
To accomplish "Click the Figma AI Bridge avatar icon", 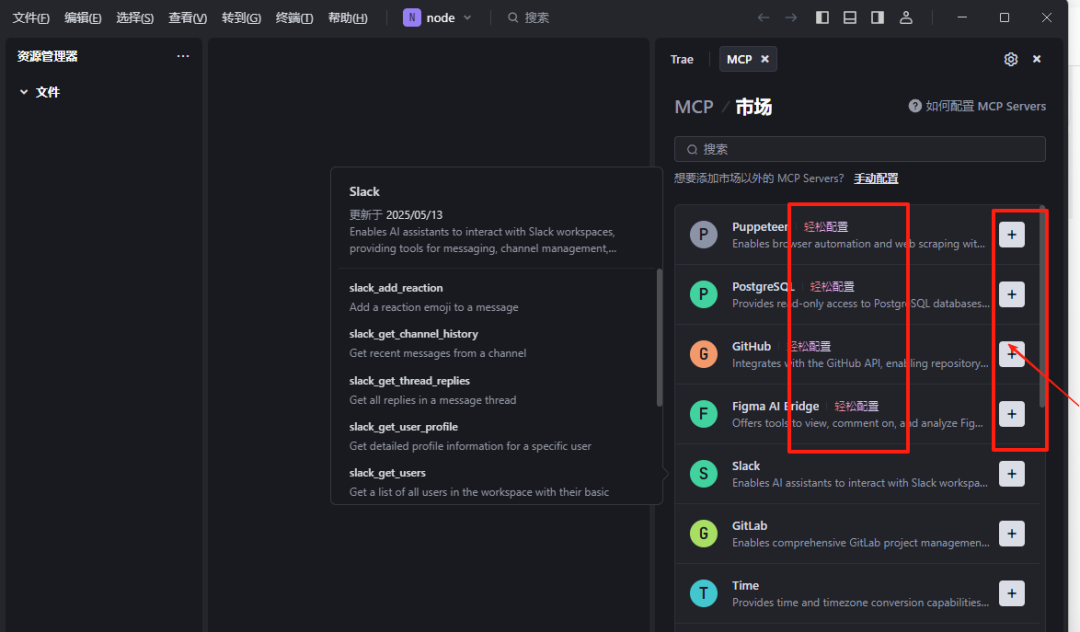I will click(703, 414).
